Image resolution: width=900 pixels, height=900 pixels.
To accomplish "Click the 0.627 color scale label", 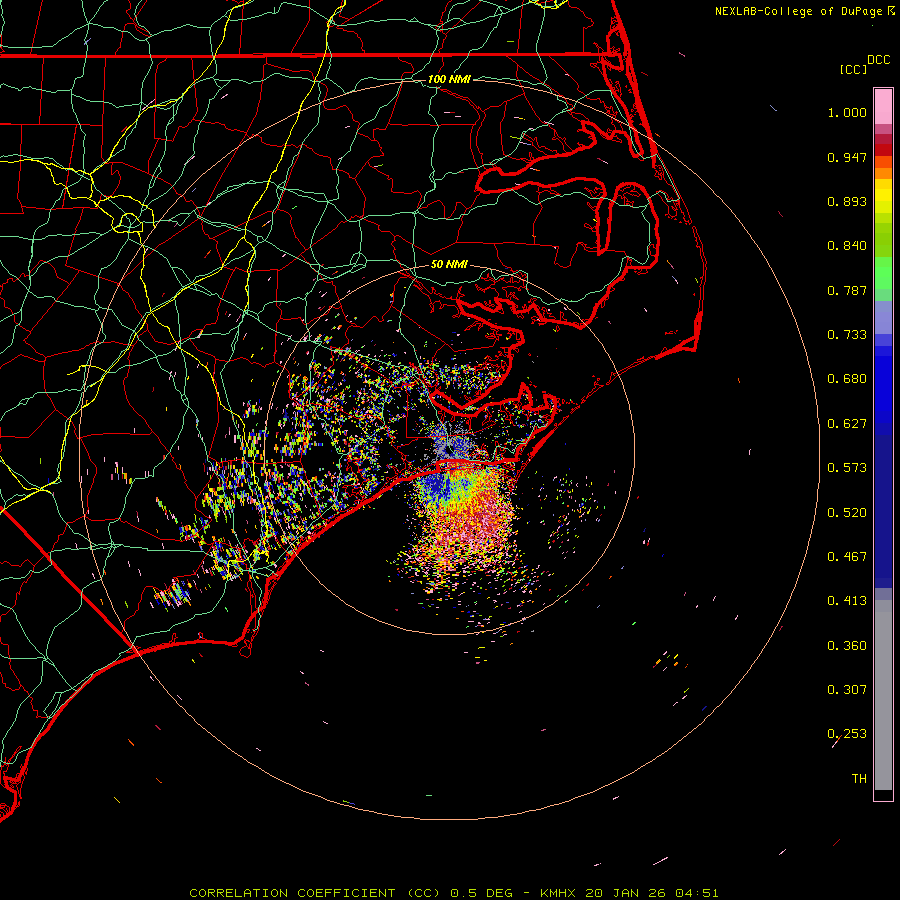I will pos(847,424).
